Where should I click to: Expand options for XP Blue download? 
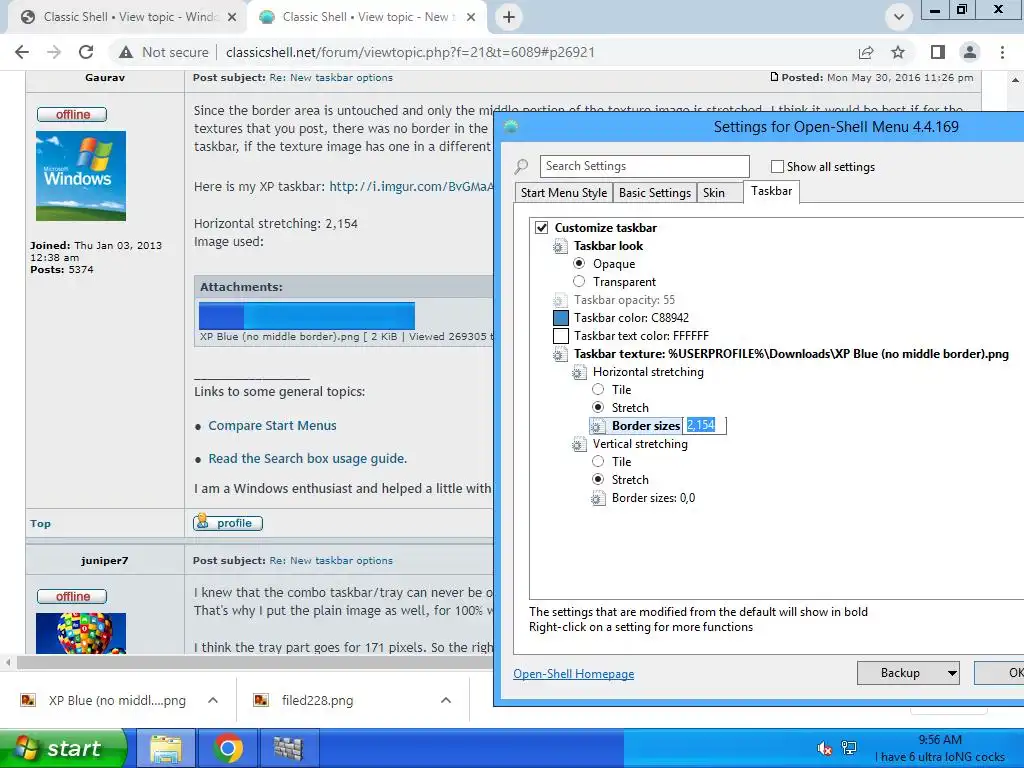coord(213,701)
